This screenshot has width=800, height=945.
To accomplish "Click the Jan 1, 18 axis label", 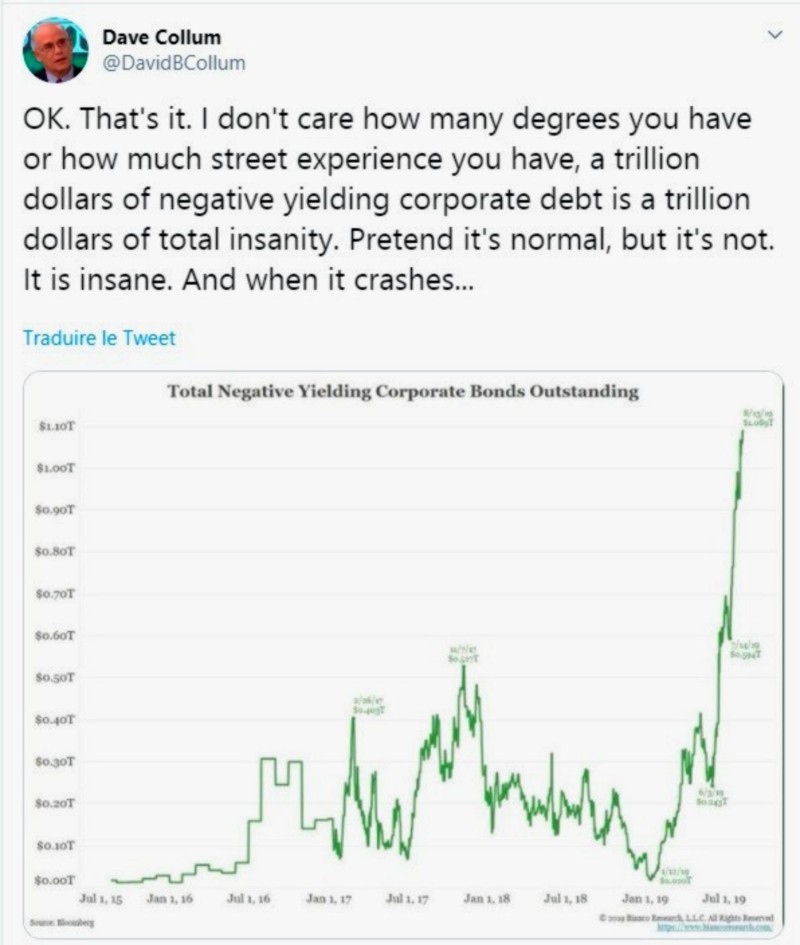I will [x=487, y=899].
